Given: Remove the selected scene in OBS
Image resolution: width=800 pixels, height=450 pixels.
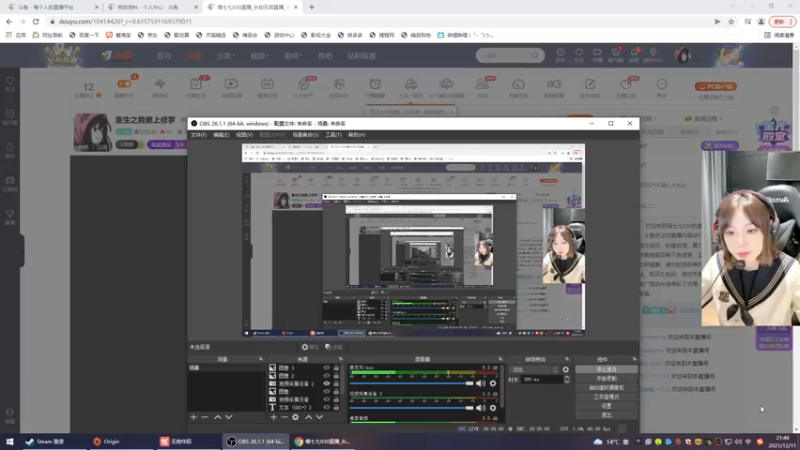Looking at the screenshot, I should 205,417.
